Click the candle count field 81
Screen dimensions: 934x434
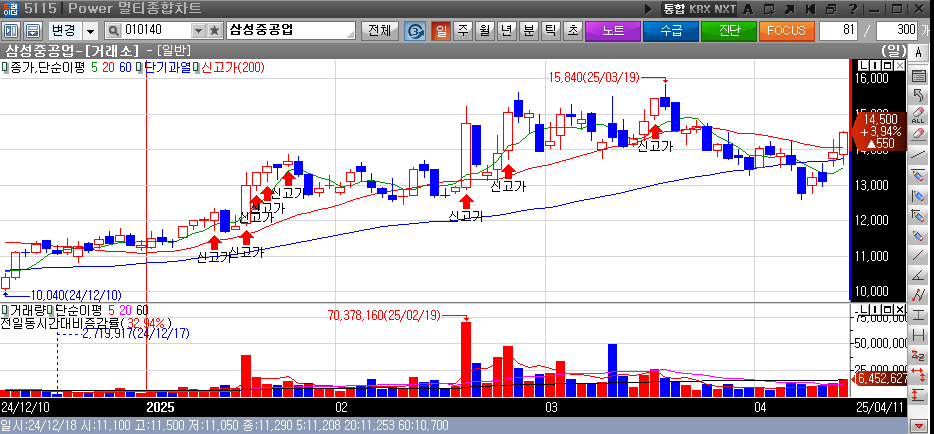pyautogui.click(x=839, y=30)
